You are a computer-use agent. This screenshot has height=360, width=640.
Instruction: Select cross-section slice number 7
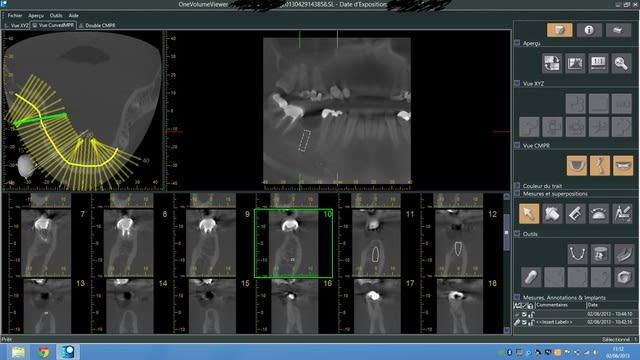pyautogui.click(x=46, y=243)
